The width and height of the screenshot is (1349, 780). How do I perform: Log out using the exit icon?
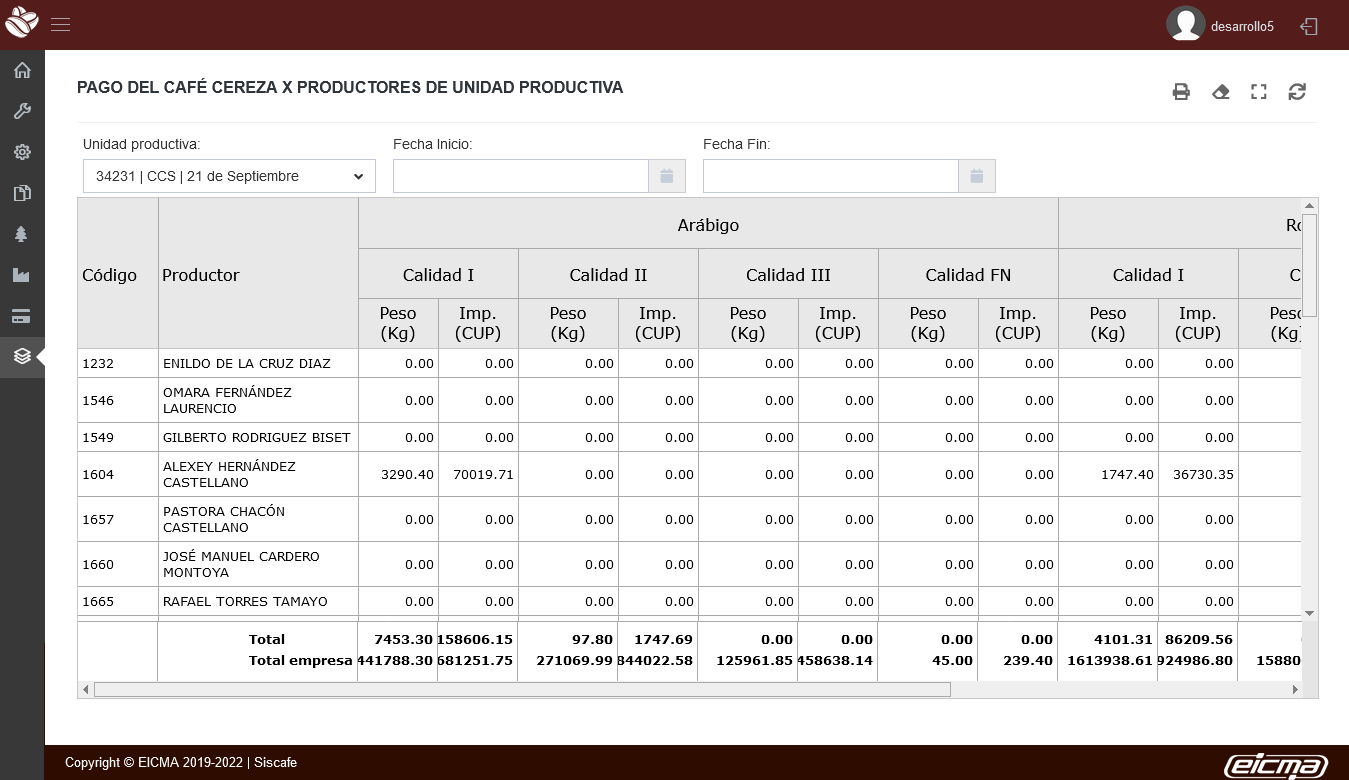click(1309, 26)
